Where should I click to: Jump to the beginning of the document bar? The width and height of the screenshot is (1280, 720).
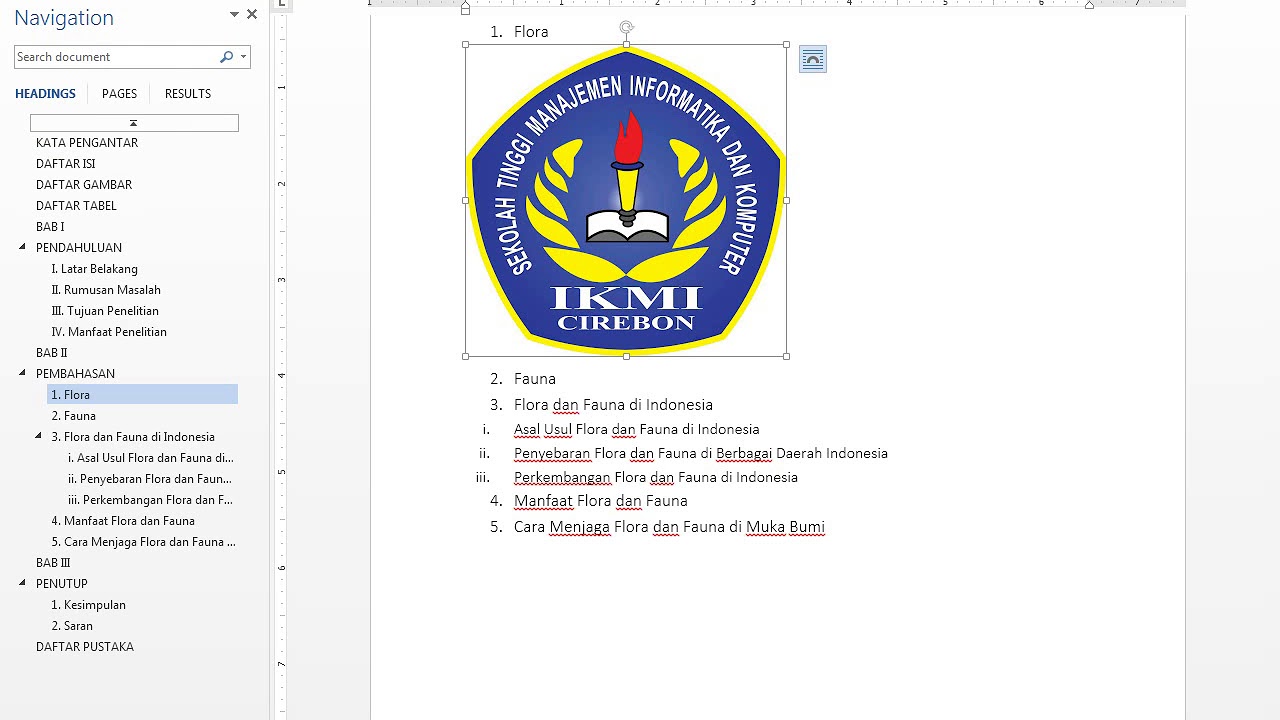134,123
